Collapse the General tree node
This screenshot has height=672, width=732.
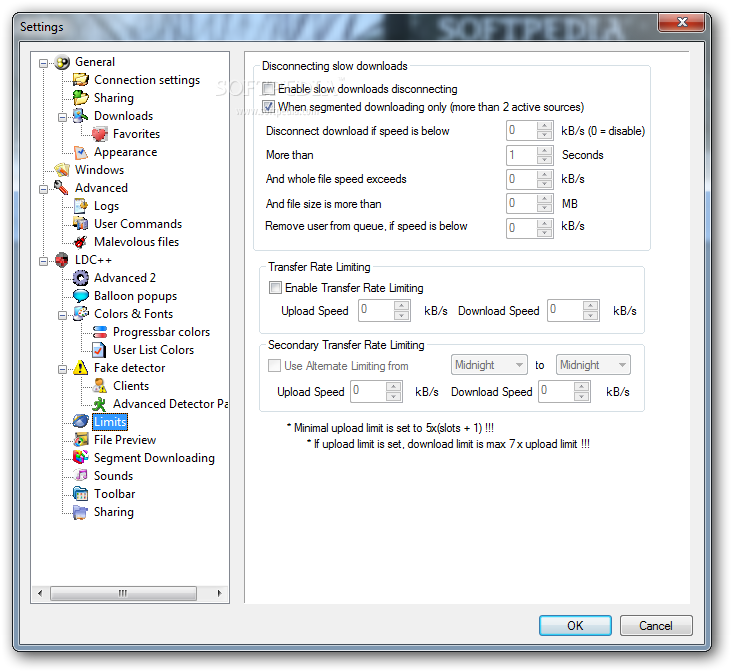coord(43,63)
